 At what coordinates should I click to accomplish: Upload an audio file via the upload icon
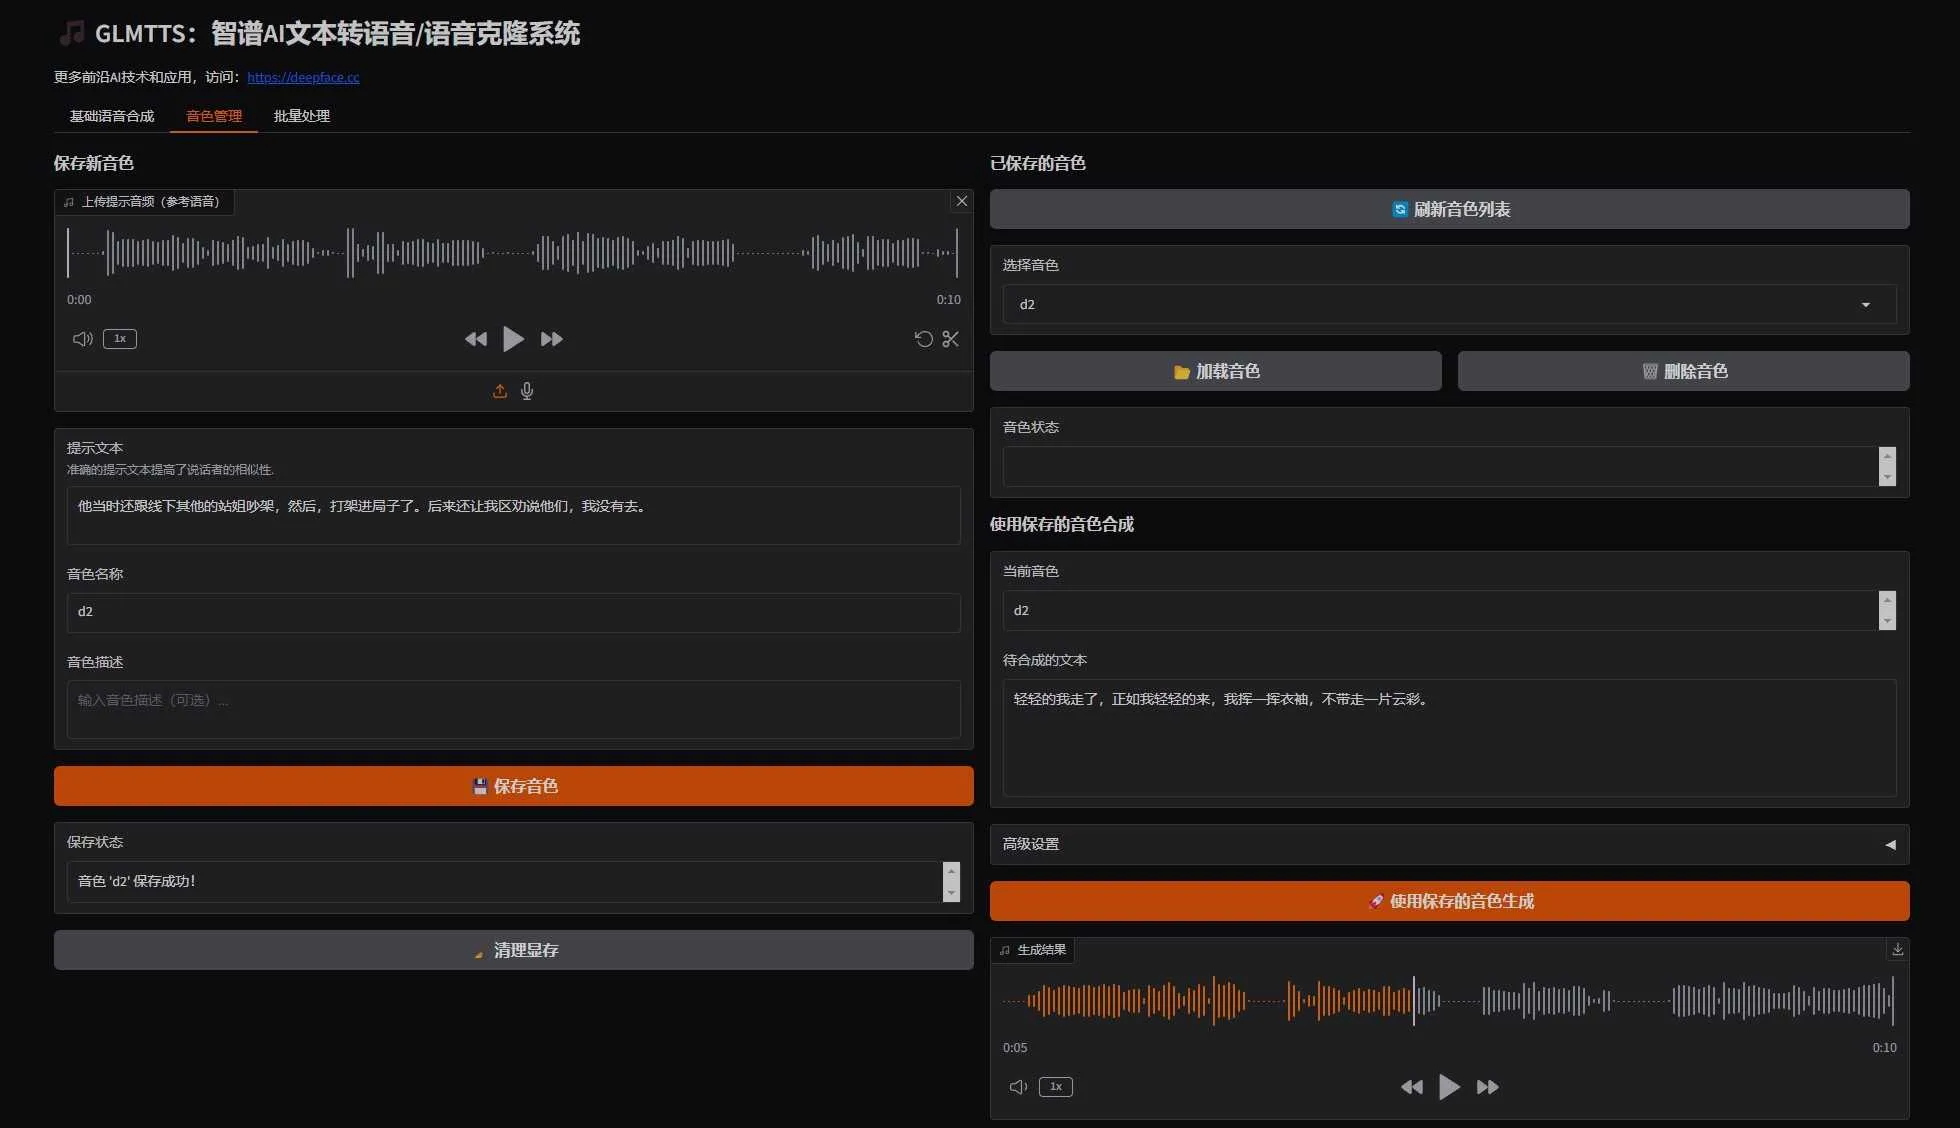pyautogui.click(x=499, y=391)
